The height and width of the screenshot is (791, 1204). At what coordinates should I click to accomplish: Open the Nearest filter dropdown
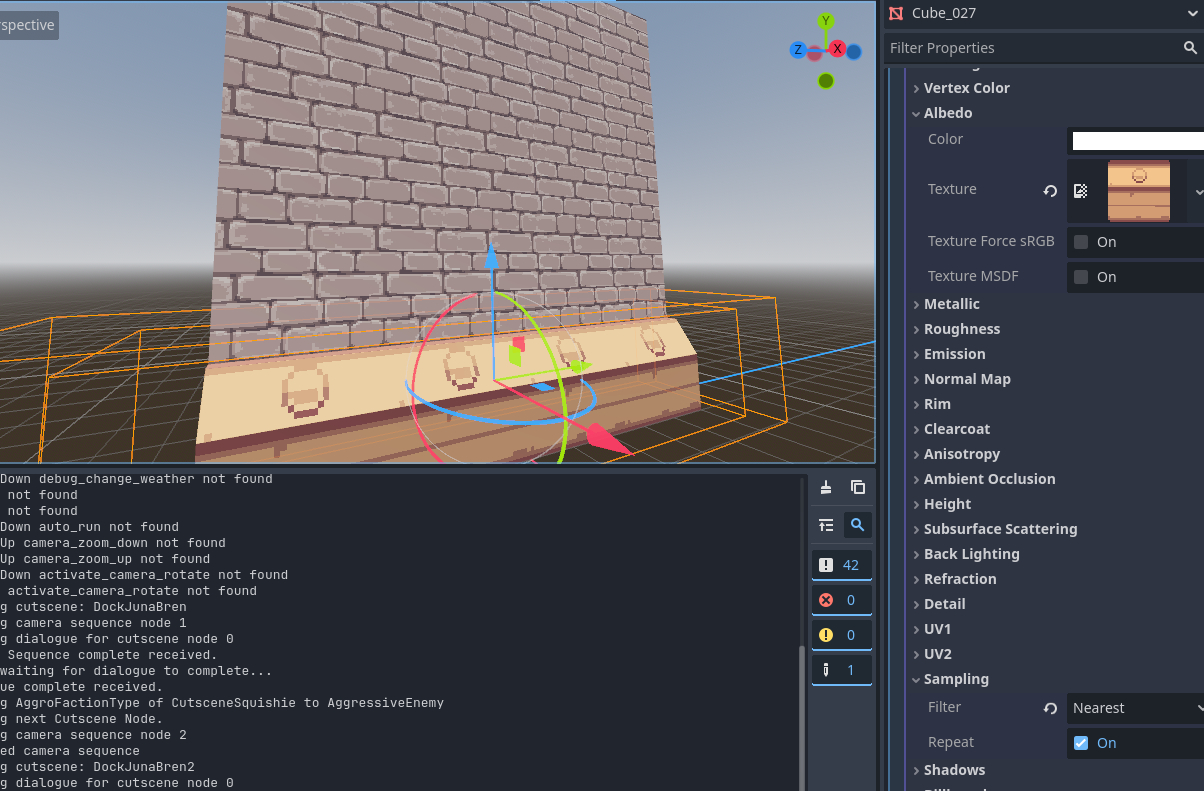pos(1136,708)
